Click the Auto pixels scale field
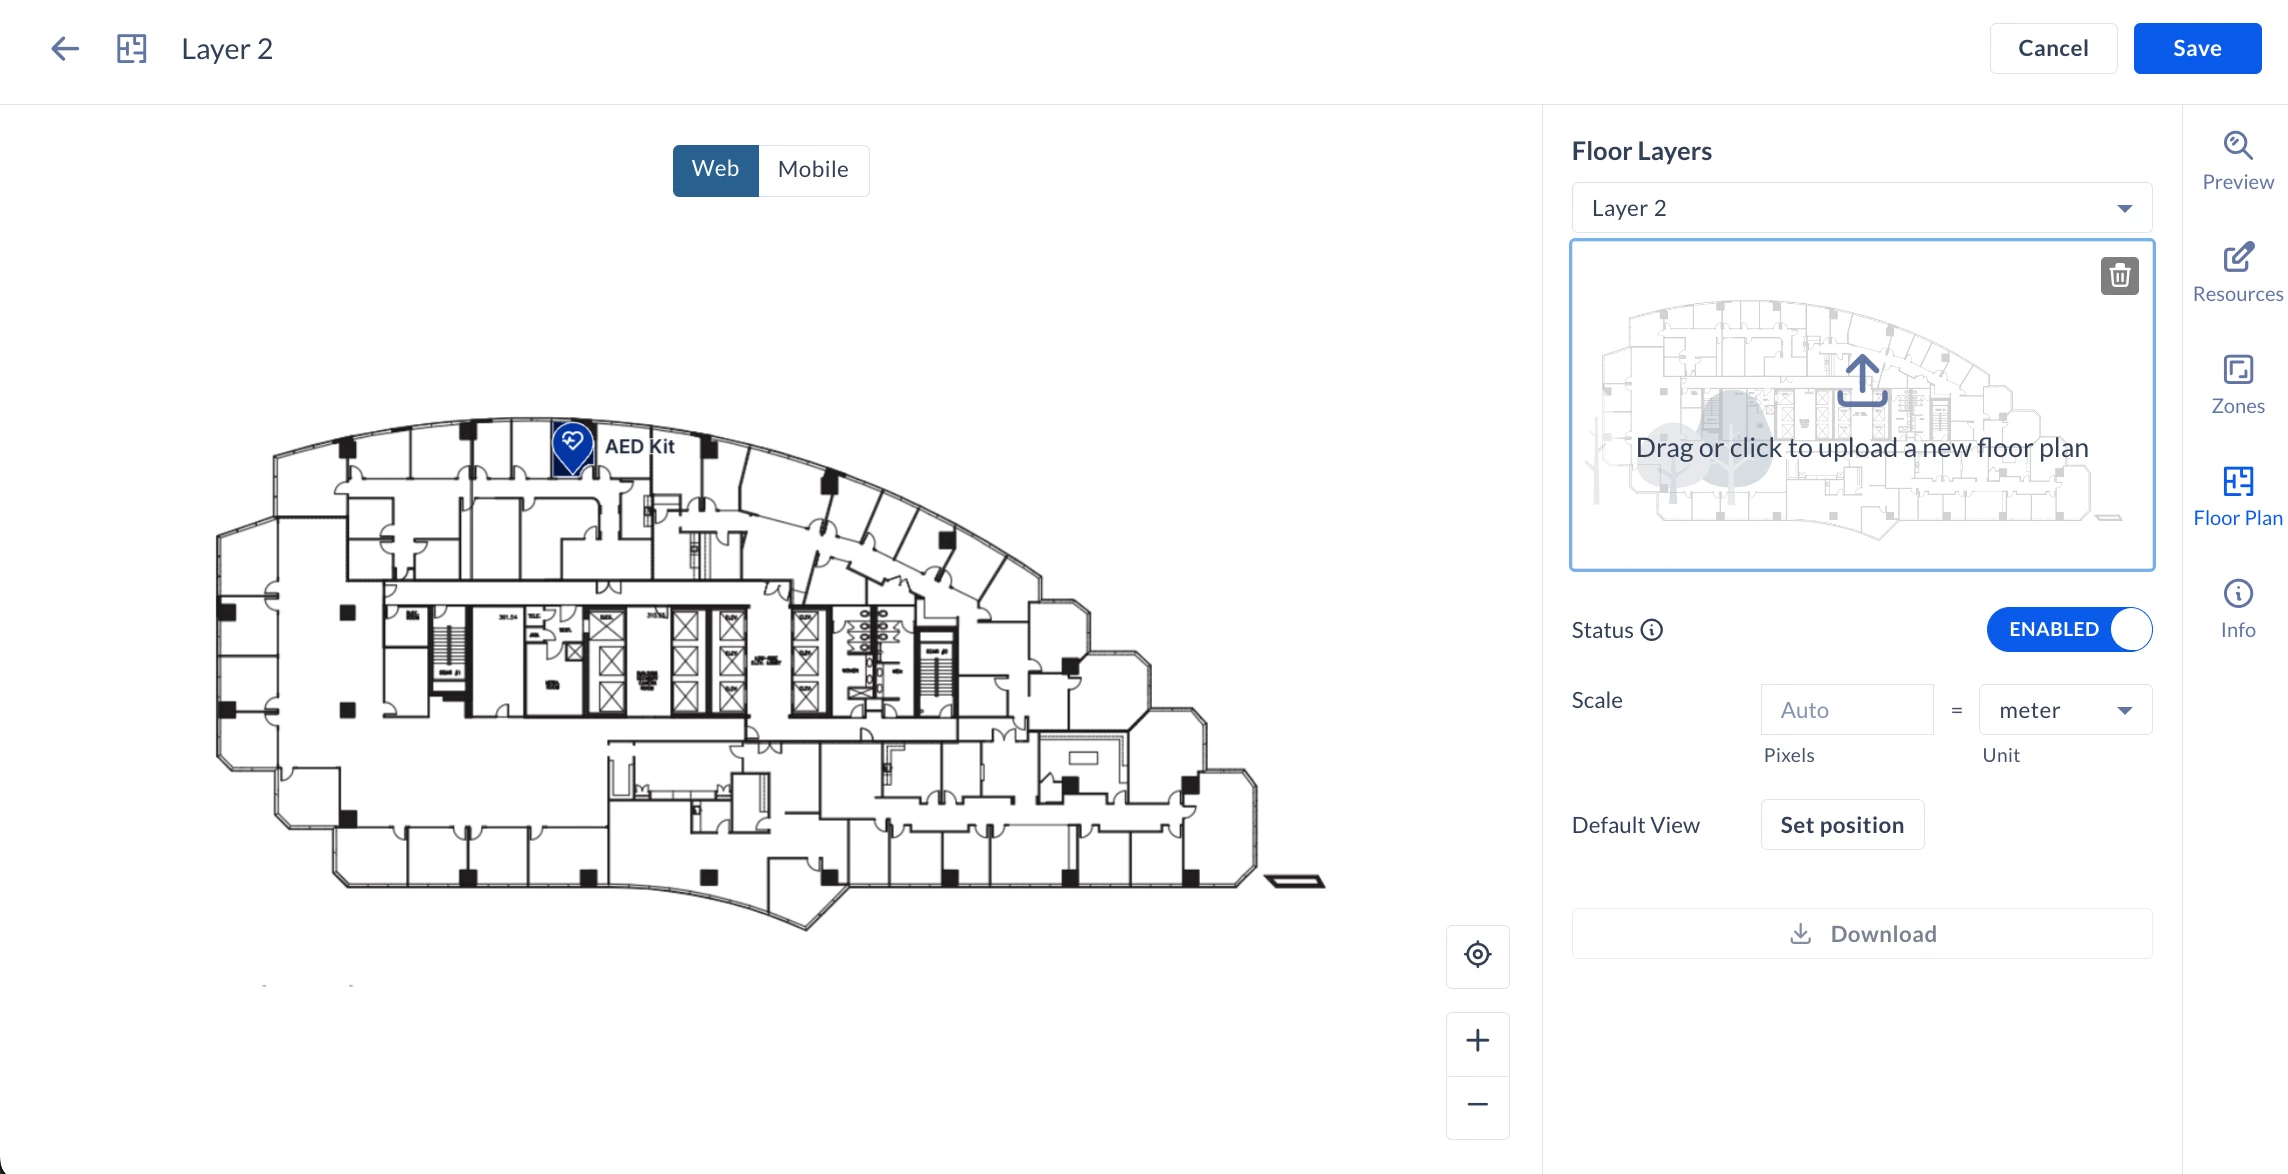Image resolution: width=2288 pixels, height=1174 pixels. coord(1846,710)
